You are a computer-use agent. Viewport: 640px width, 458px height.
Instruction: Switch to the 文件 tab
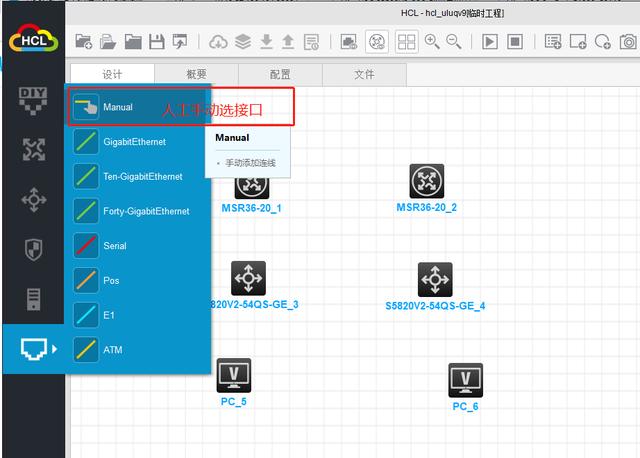[x=364, y=74]
